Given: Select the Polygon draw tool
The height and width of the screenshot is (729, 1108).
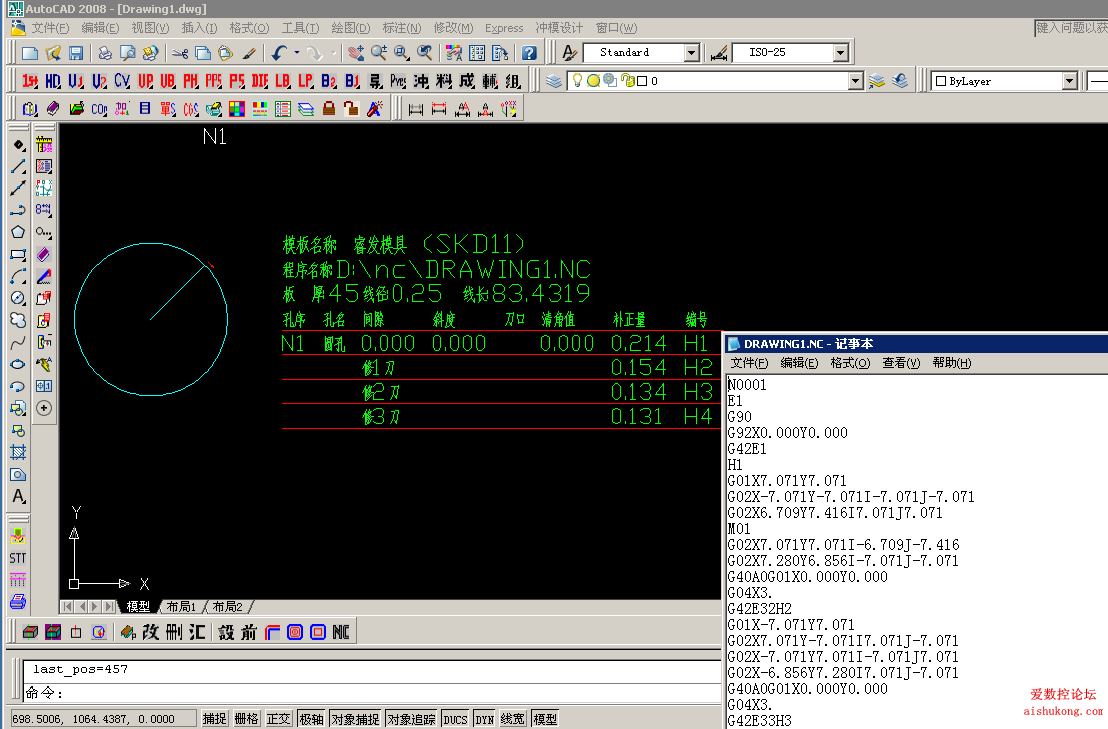Looking at the screenshot, I should (18, 232).
